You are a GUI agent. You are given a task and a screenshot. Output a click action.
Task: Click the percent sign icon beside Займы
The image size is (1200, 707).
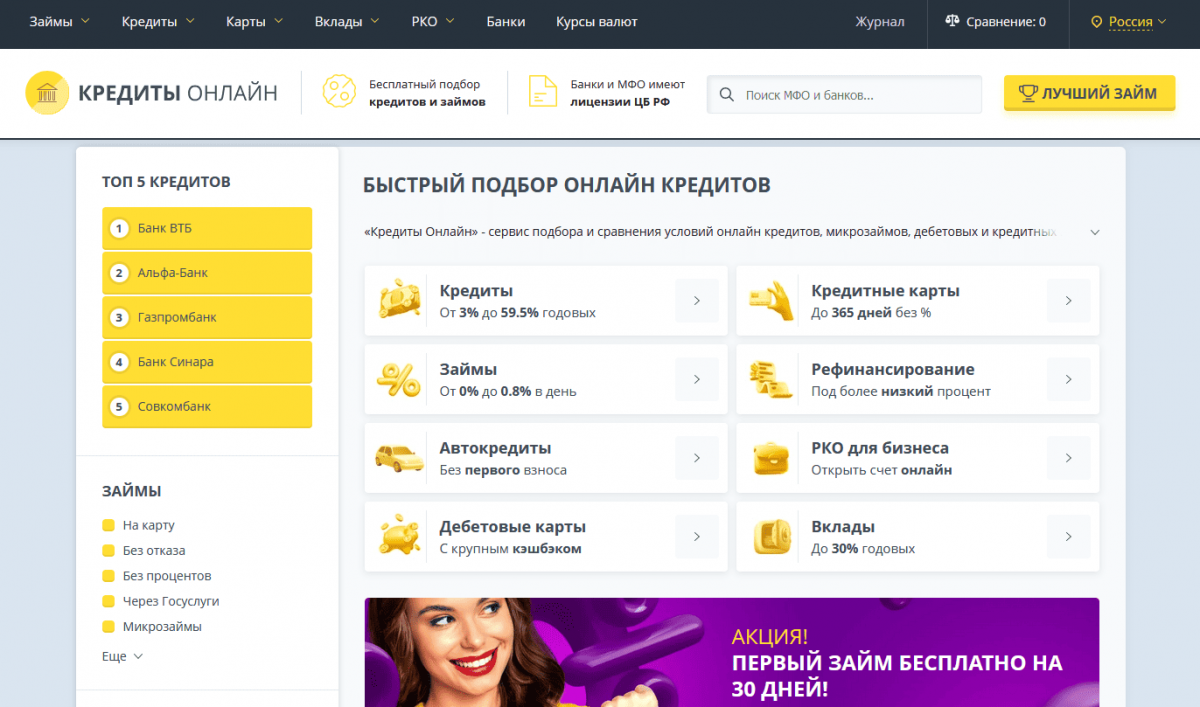tap(399, 380)
